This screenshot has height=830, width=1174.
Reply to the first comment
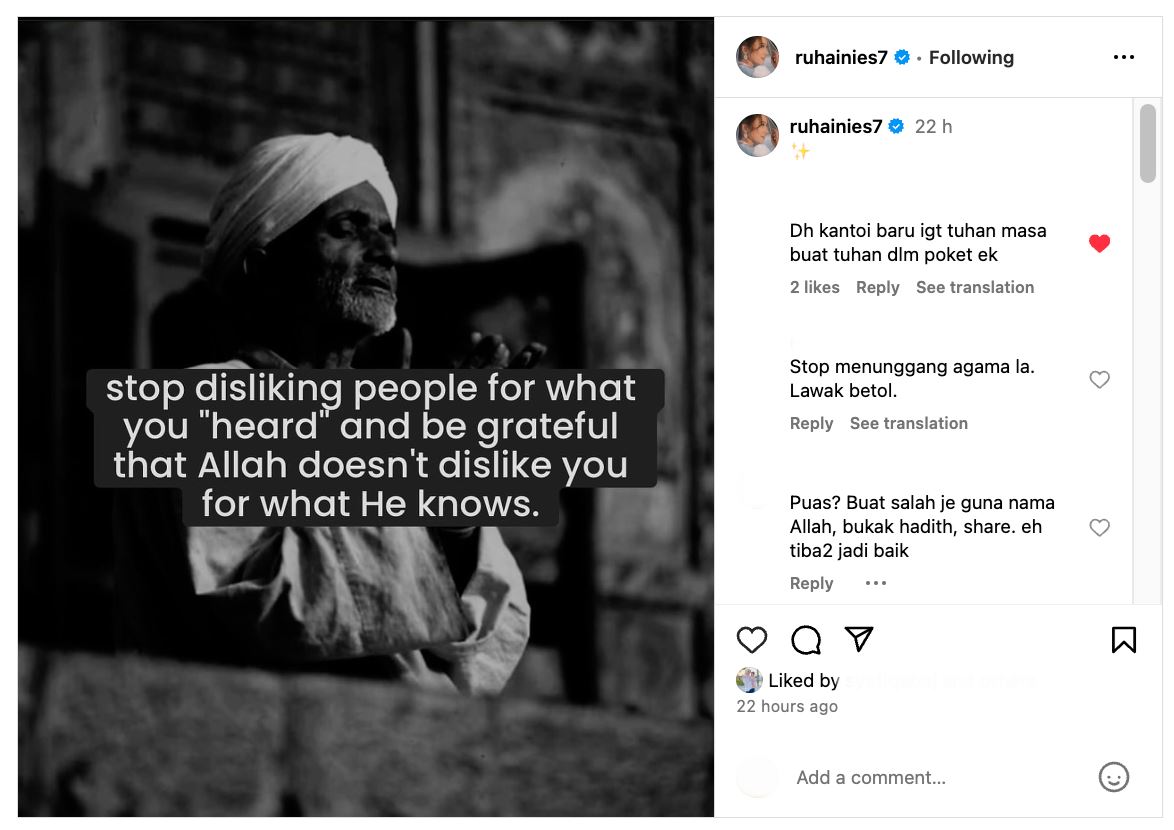point(877,287)
